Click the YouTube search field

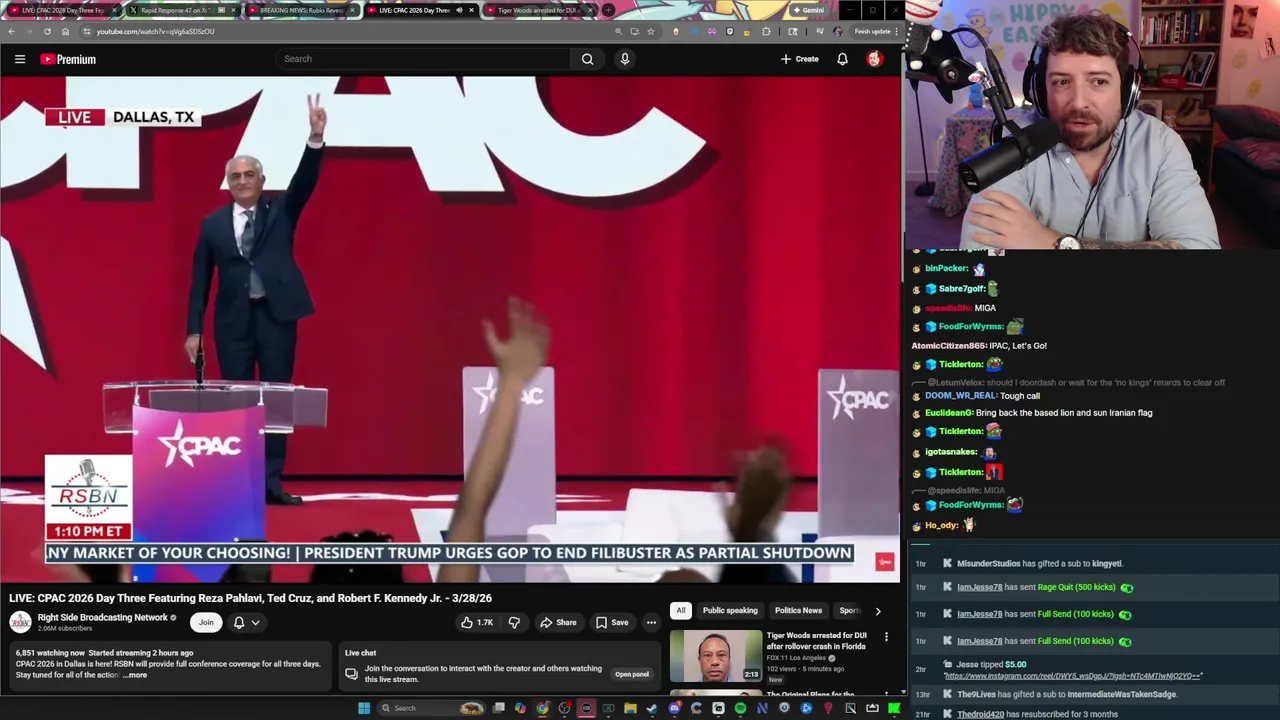[424, 59]
